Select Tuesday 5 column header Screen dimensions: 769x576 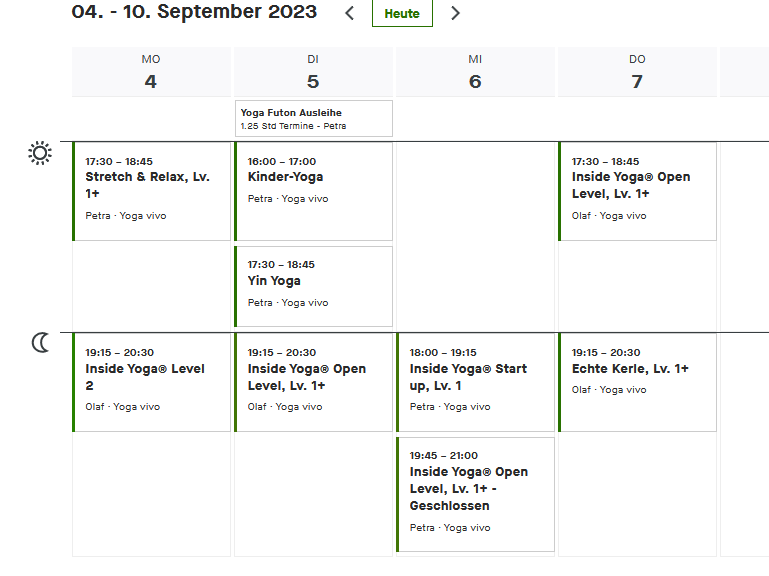tap(313, 72)
